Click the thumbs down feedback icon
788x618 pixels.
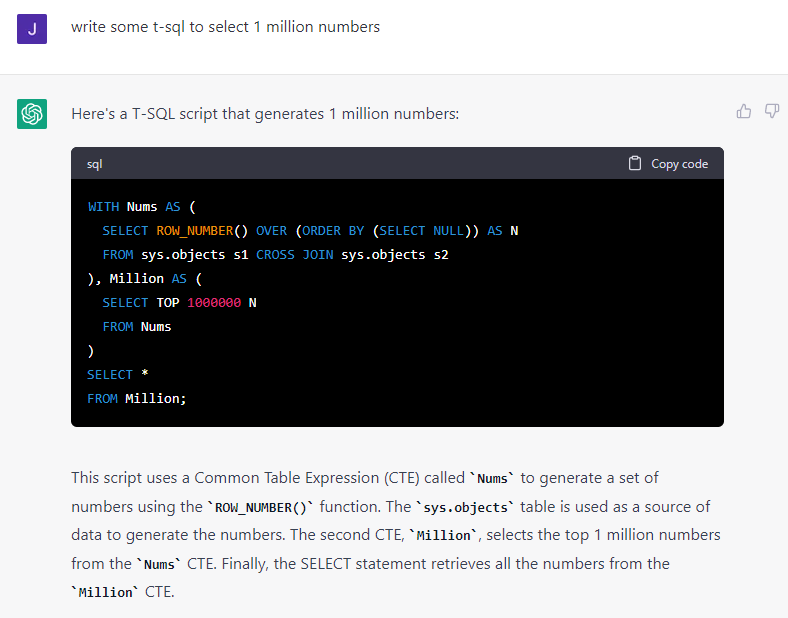(772, 111)
